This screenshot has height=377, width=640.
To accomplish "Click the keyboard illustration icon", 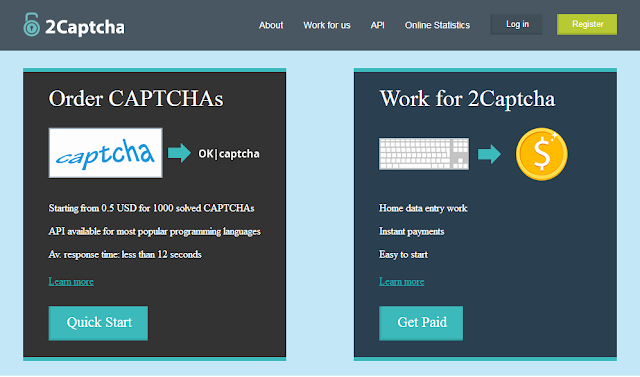I will (x=424, y=153).
